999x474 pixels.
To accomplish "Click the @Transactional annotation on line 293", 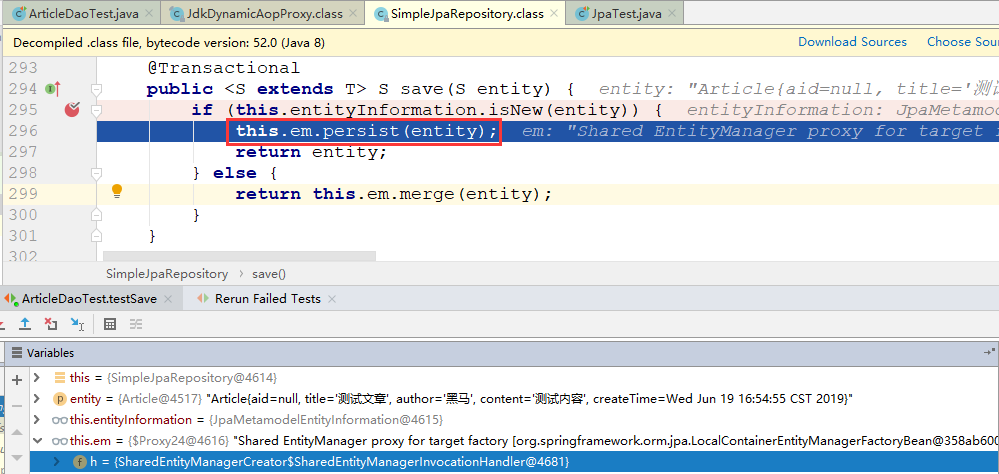I will (223, 68).
